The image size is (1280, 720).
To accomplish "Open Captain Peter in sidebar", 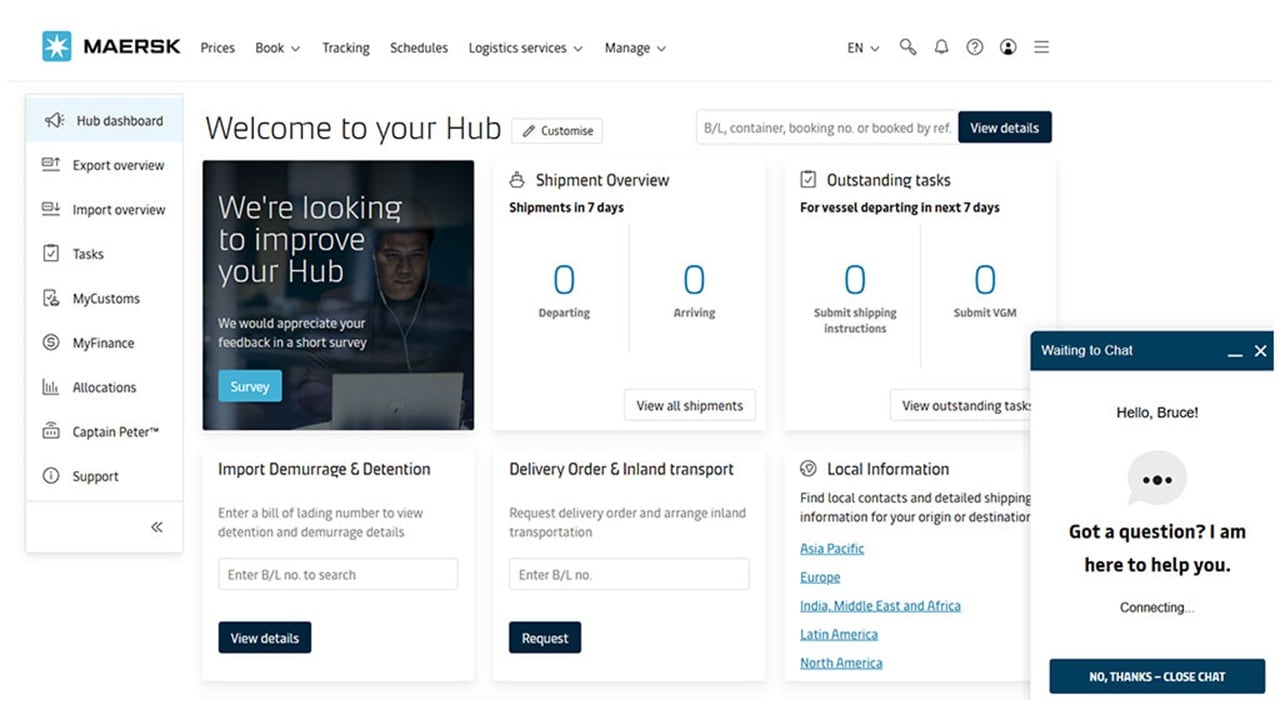I will click(115, 432).
